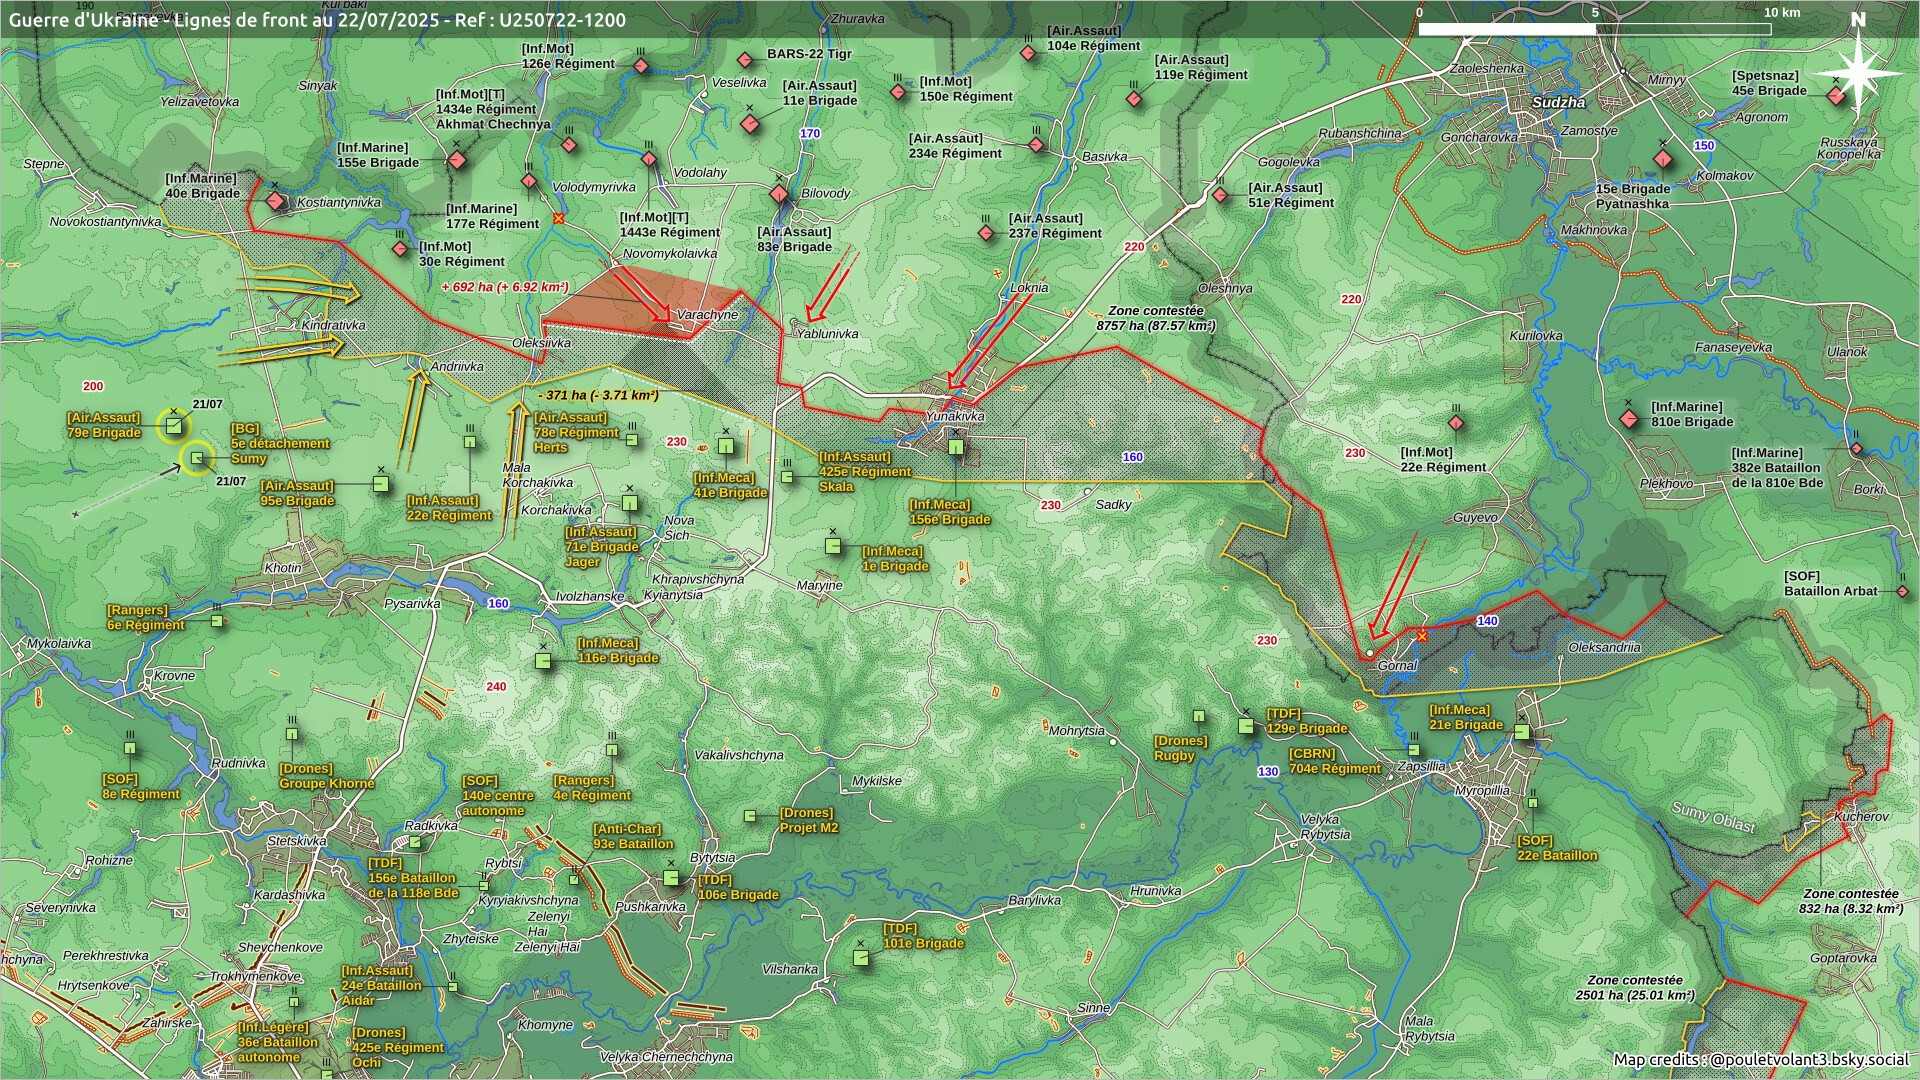Select the 15e Brigade Pyatnashka label

coord(1633,196)
